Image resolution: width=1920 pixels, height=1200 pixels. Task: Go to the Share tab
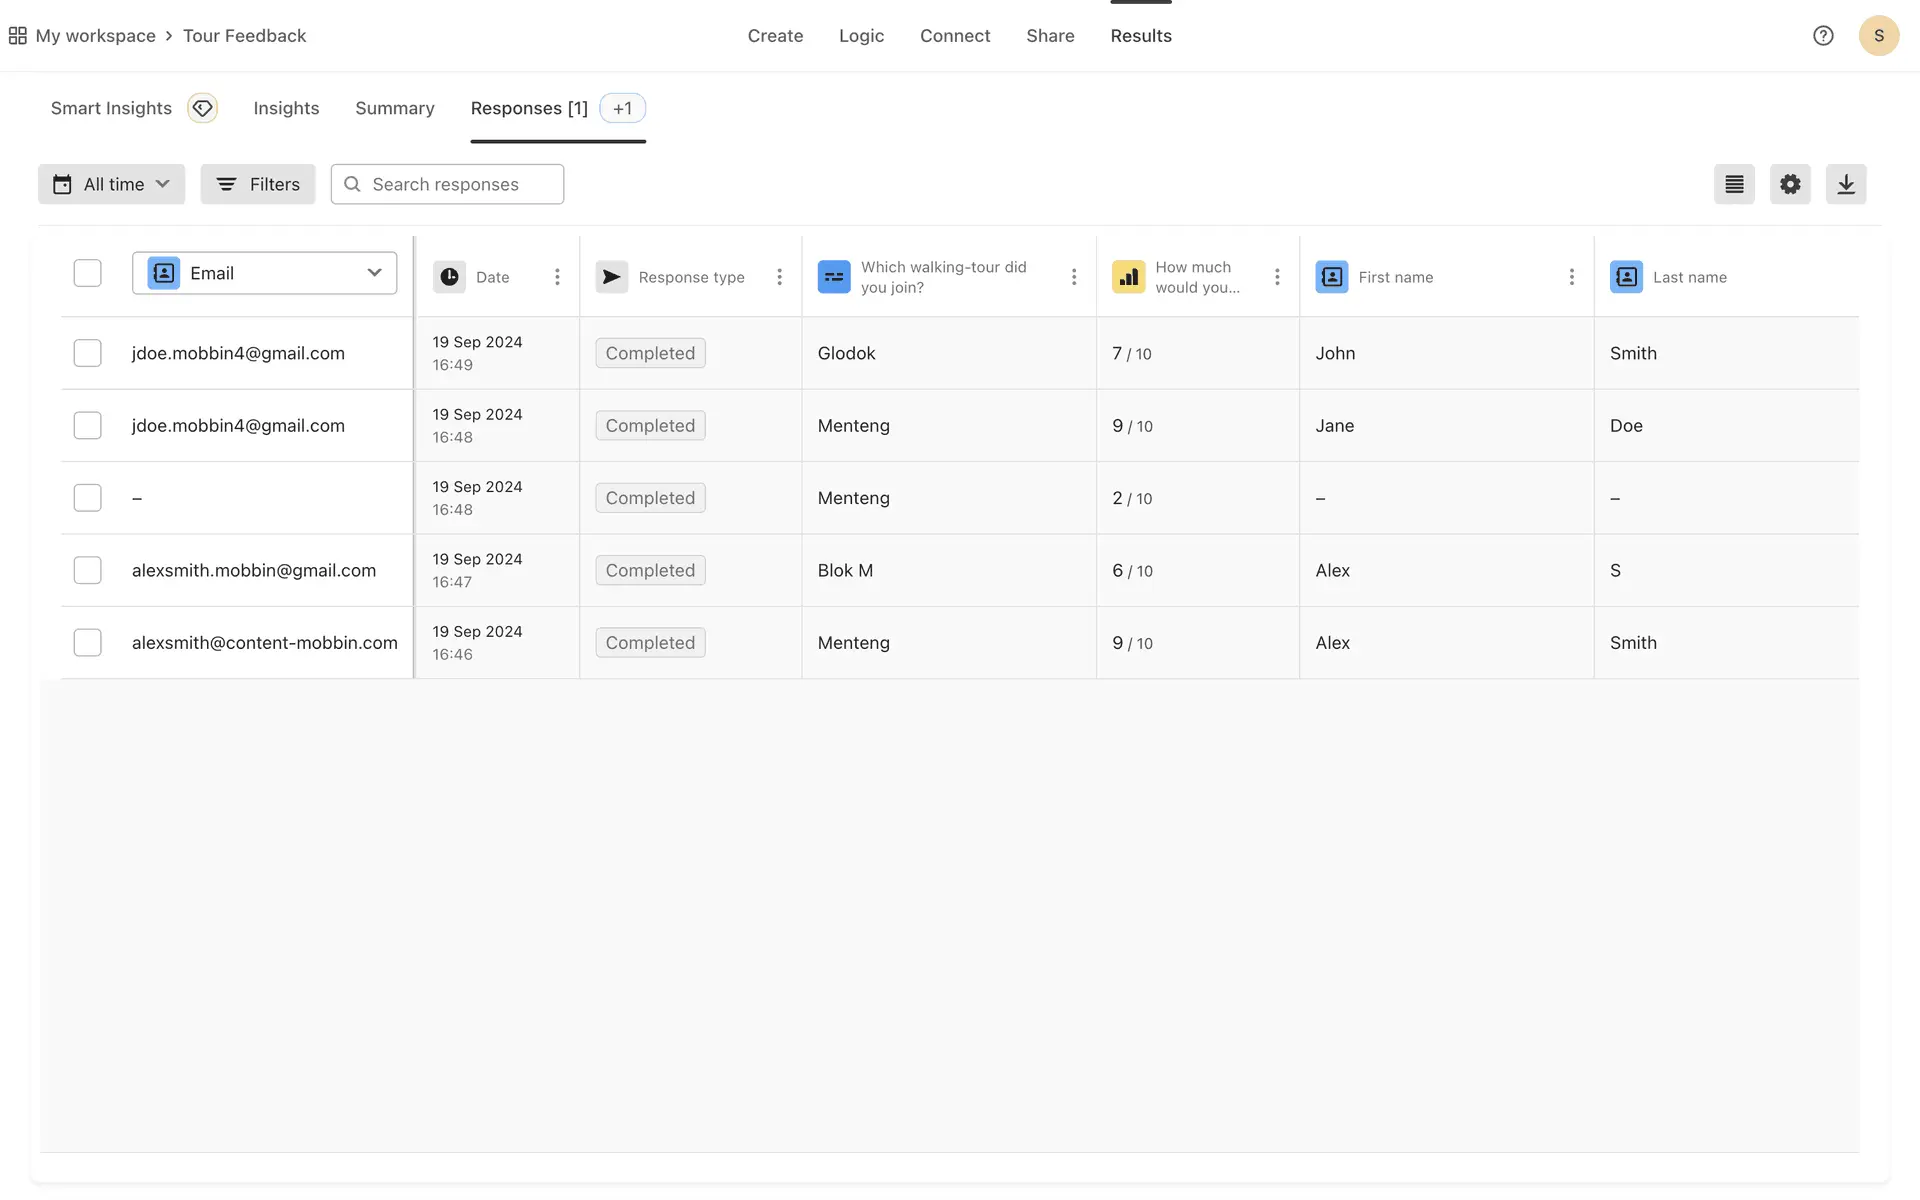point(1049,36)
